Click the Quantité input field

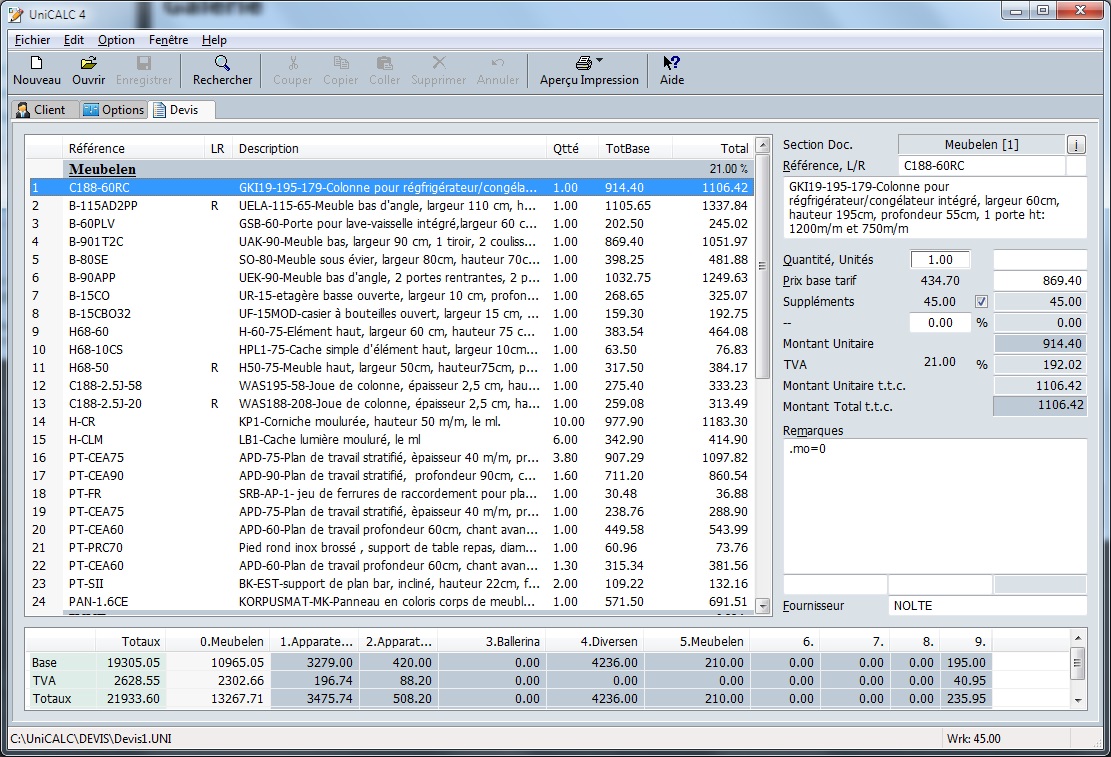940,260
